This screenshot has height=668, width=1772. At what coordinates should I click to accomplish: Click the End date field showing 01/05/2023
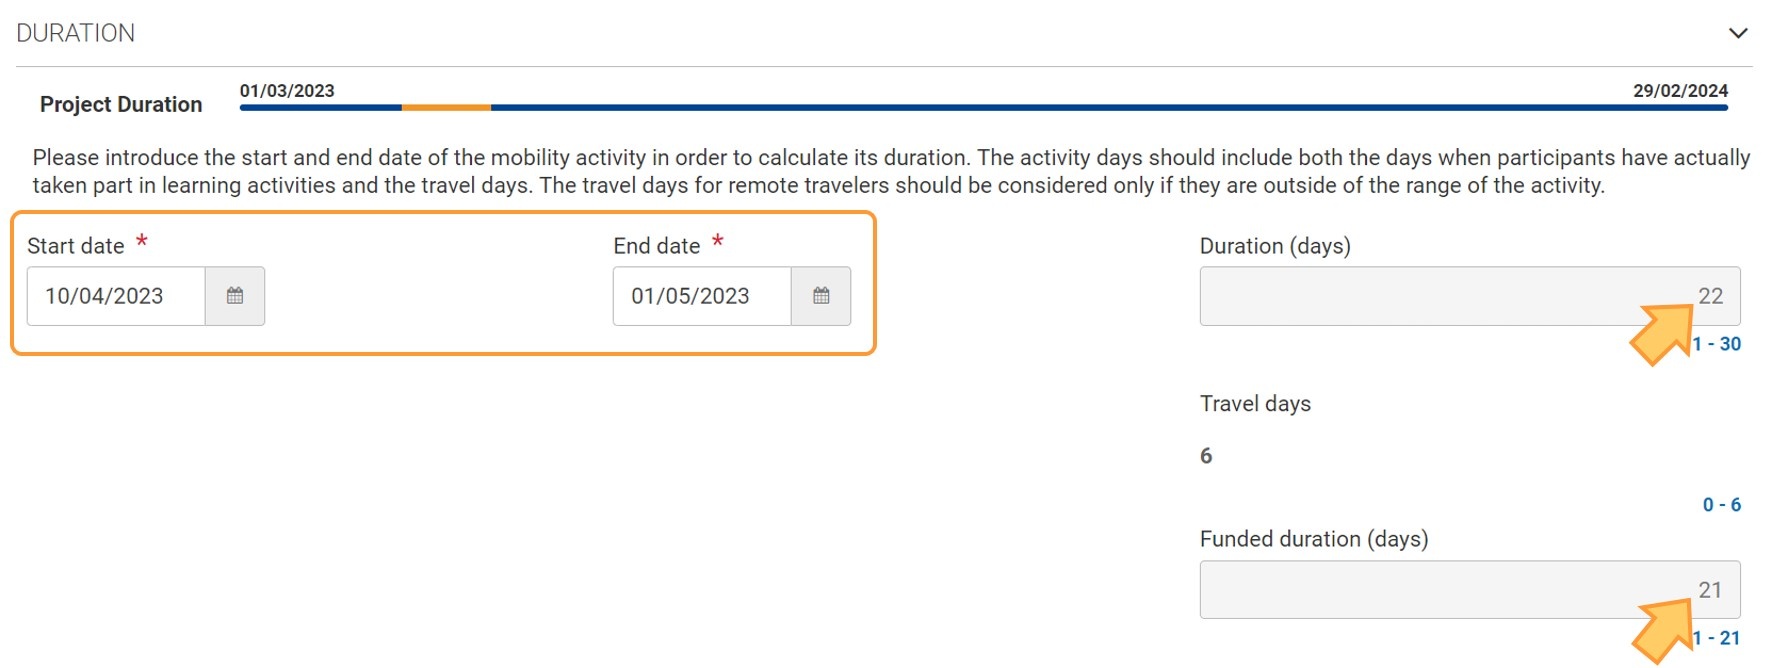(x=702, y=296)
